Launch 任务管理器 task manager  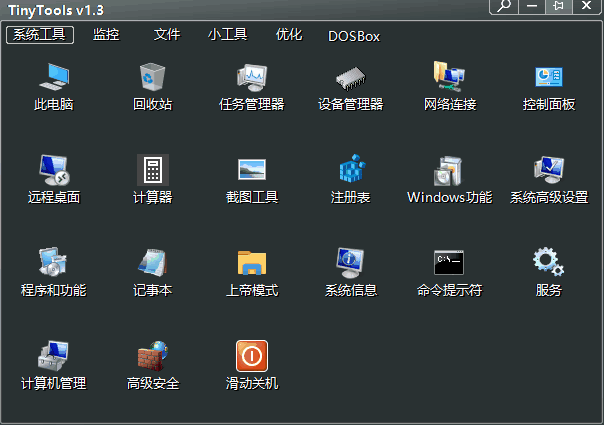(251, 77)
